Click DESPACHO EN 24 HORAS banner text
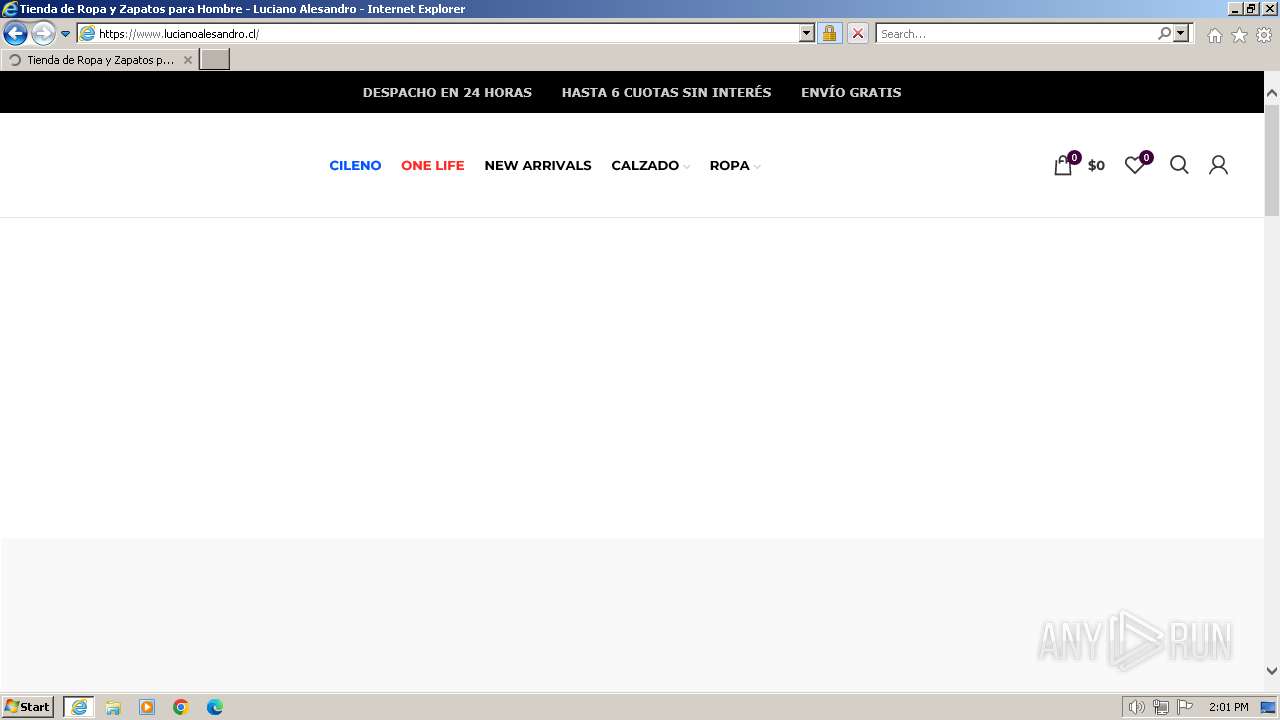Viewport: 1280px width, 720px height. click(447, 92)
